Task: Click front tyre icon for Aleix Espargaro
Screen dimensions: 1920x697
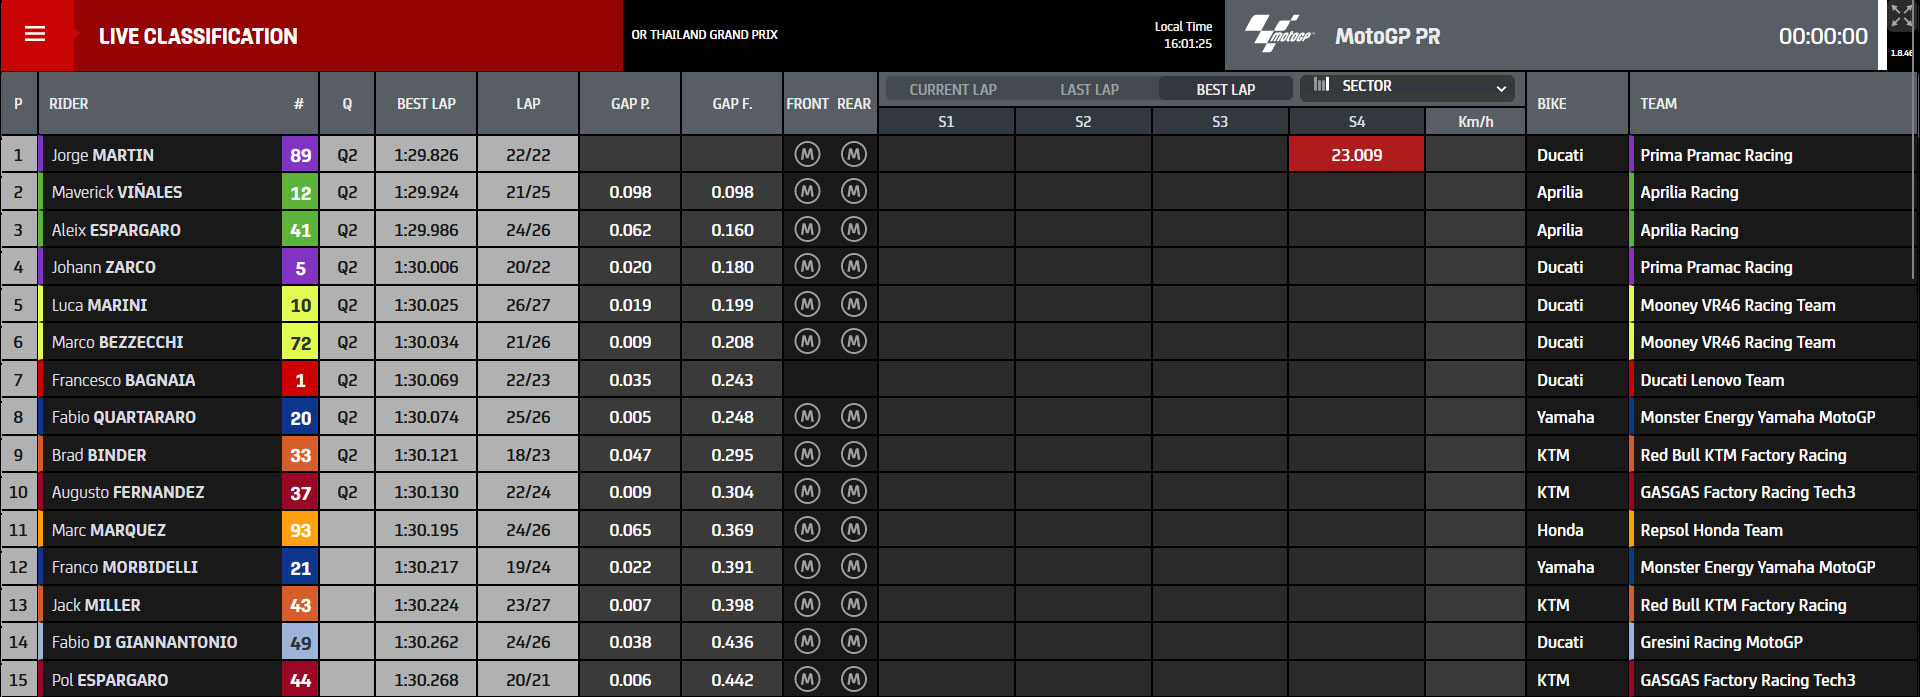Action: pyautogui.click(x=807, y=229)
